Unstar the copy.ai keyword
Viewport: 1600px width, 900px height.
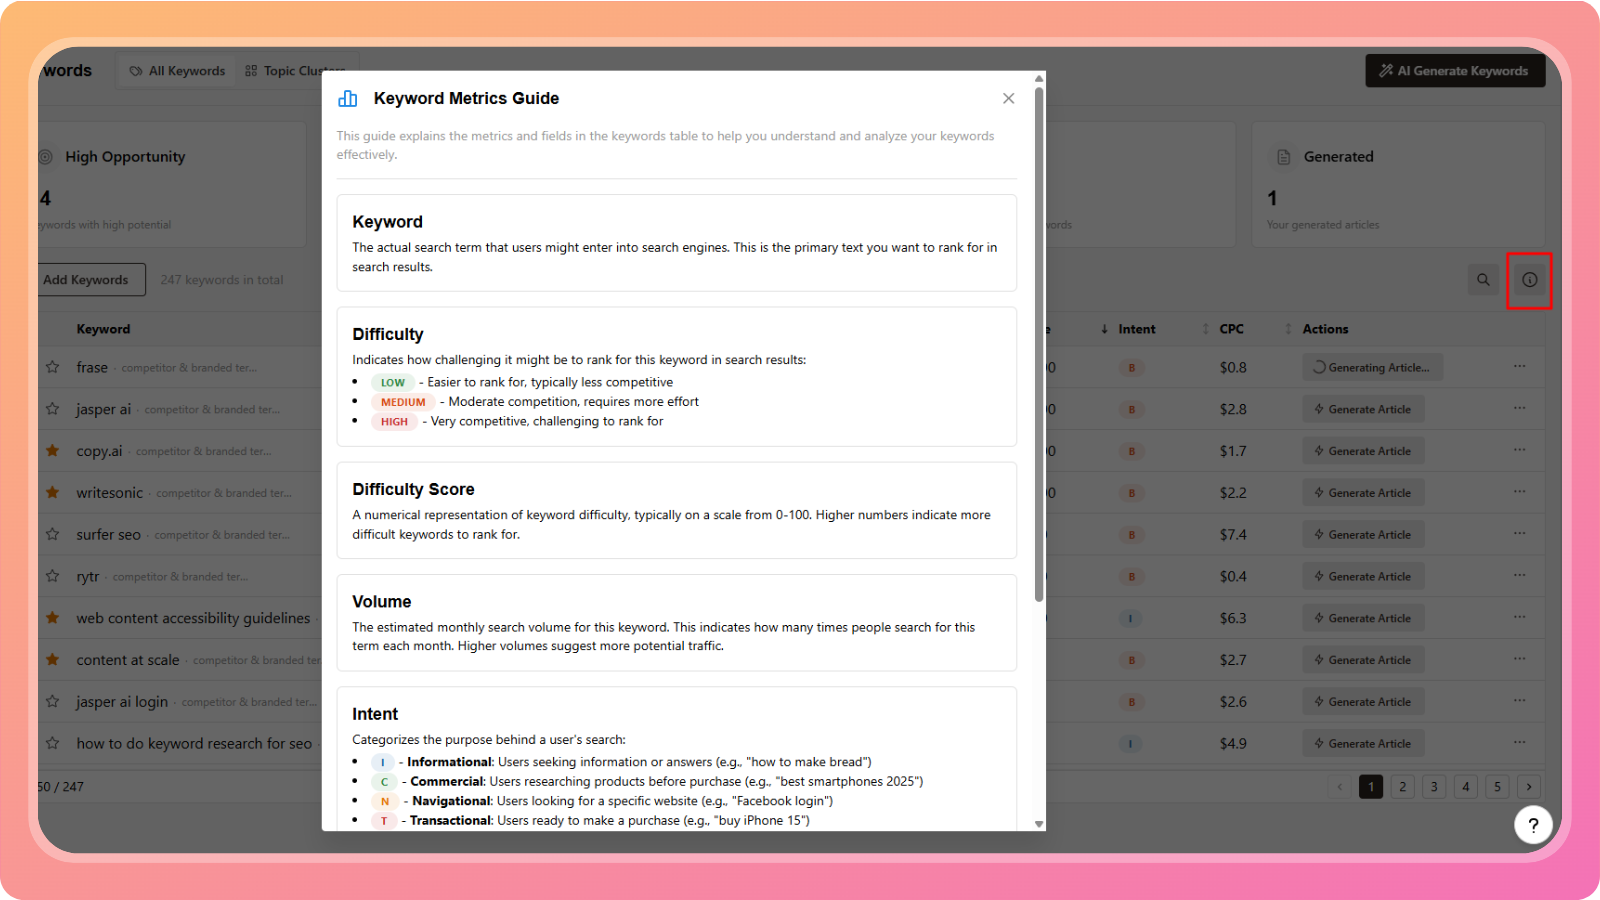point(52,451)
